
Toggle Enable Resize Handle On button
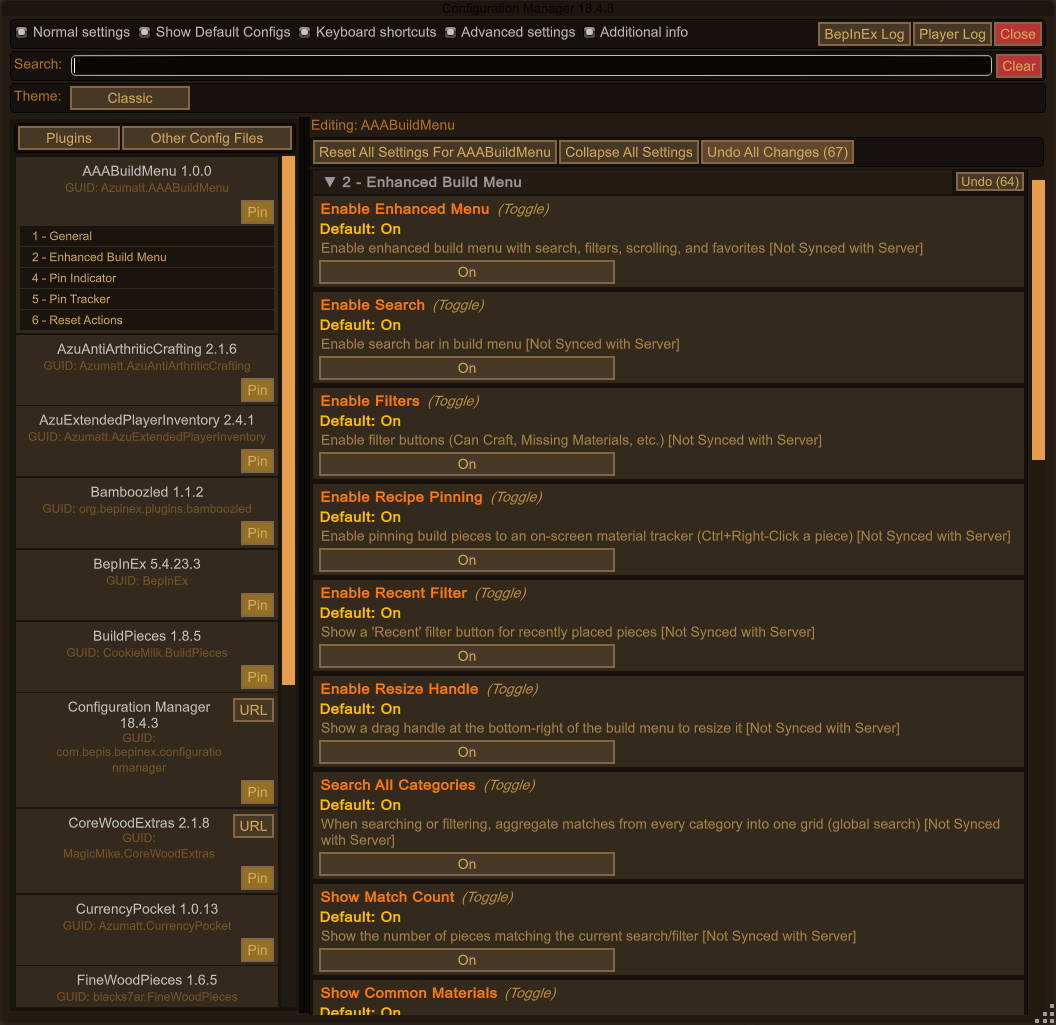tap(467, 752)
